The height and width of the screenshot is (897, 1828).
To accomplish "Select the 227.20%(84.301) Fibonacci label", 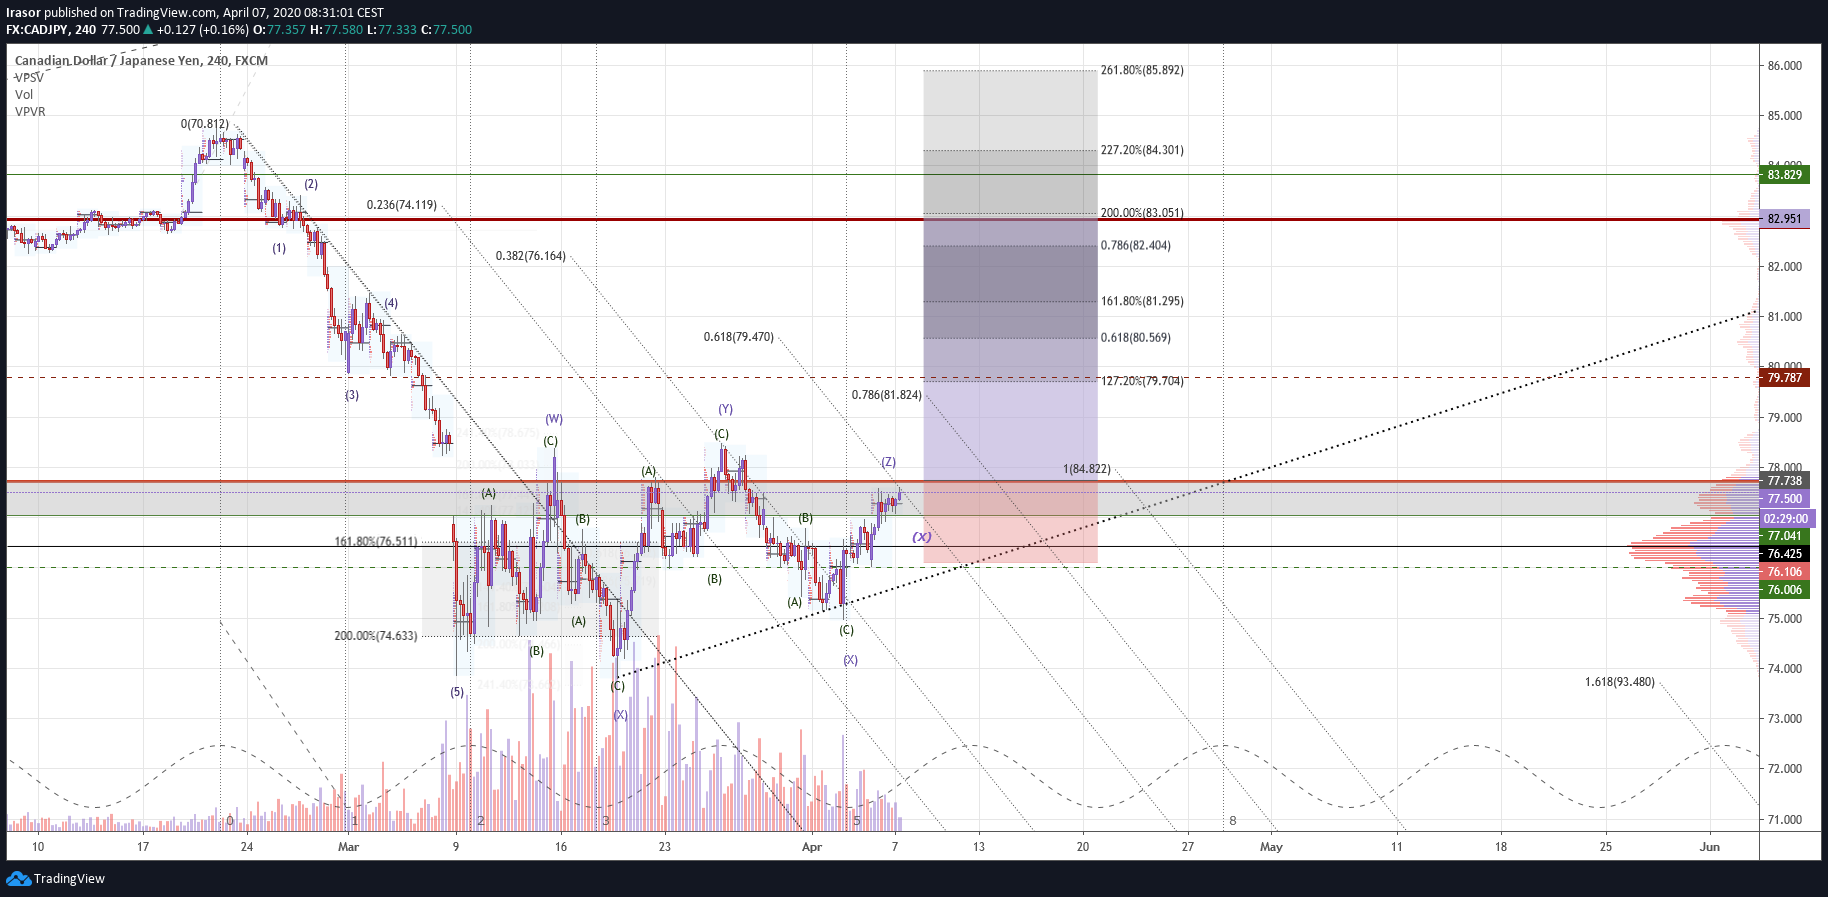I will 1142,151.
